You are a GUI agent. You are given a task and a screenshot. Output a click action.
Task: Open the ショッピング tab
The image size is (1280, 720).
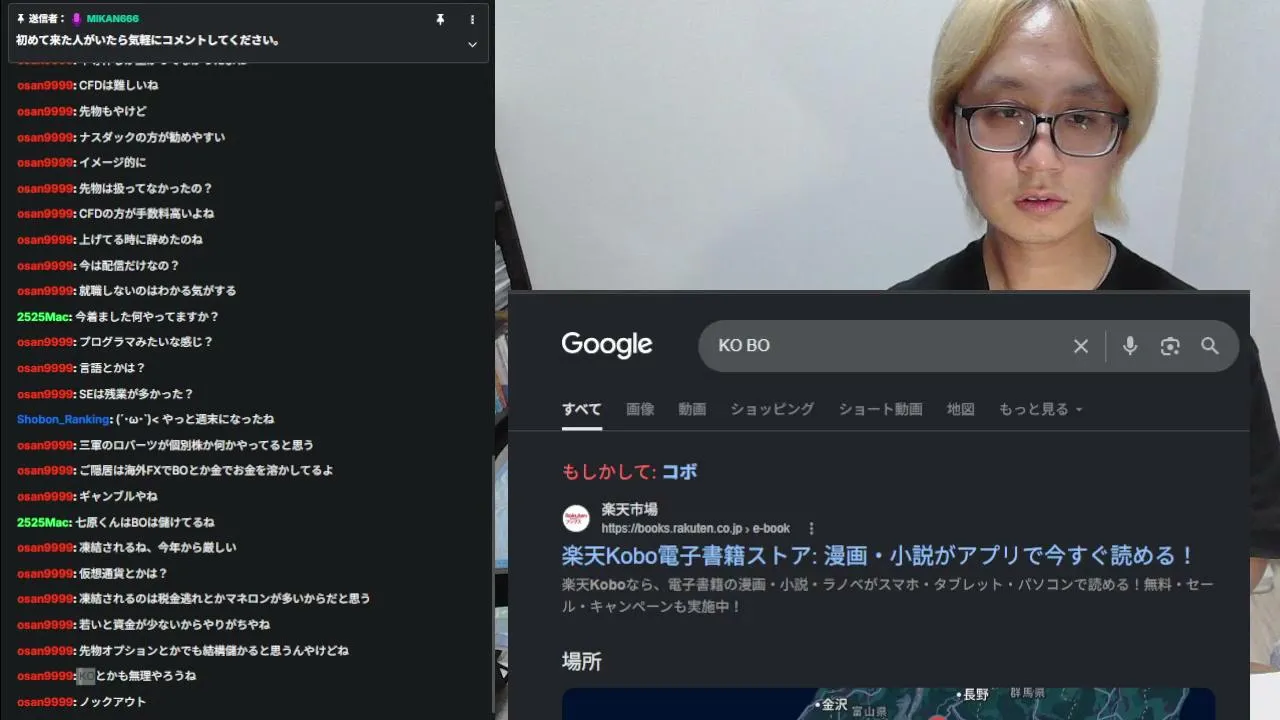pos(772,409)
